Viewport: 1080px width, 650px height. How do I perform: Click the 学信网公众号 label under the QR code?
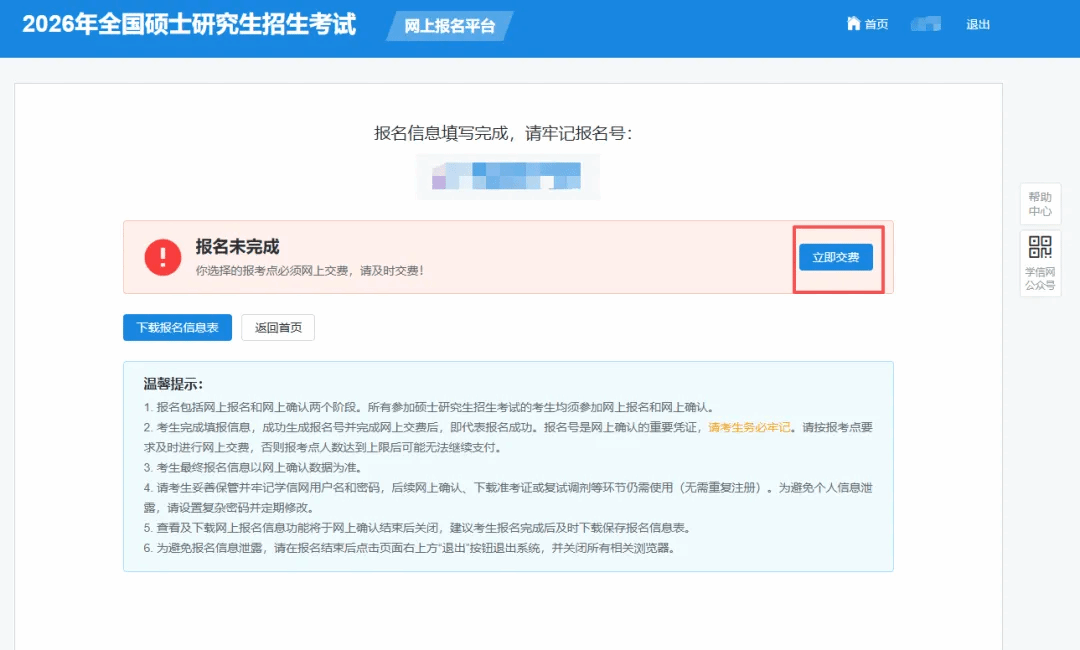[x=1040, y=278]
